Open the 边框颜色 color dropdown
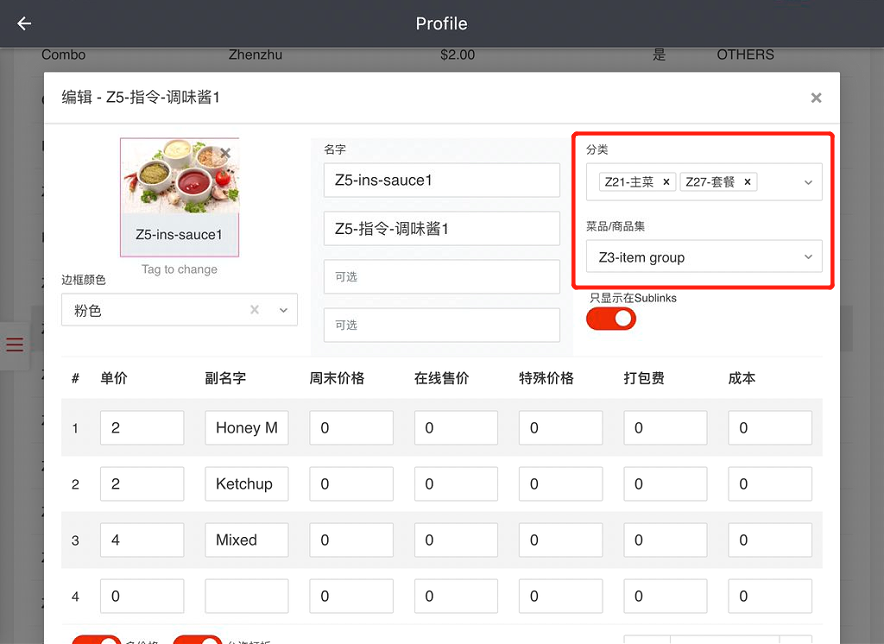 284,310
